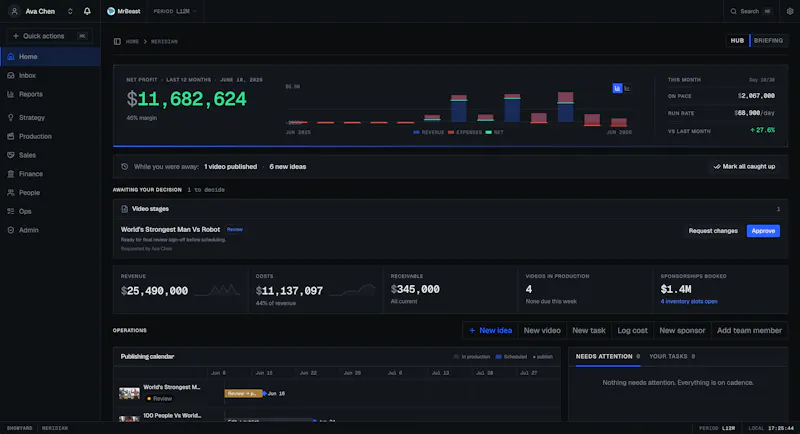
Task: Toggle the NET legend series
Action: pyautogui.click(x=494, y=132)
